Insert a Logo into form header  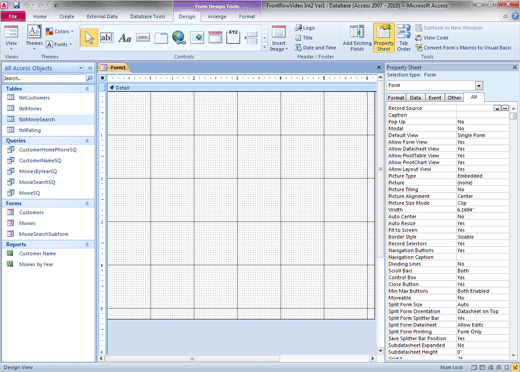(x=305, y=28)
